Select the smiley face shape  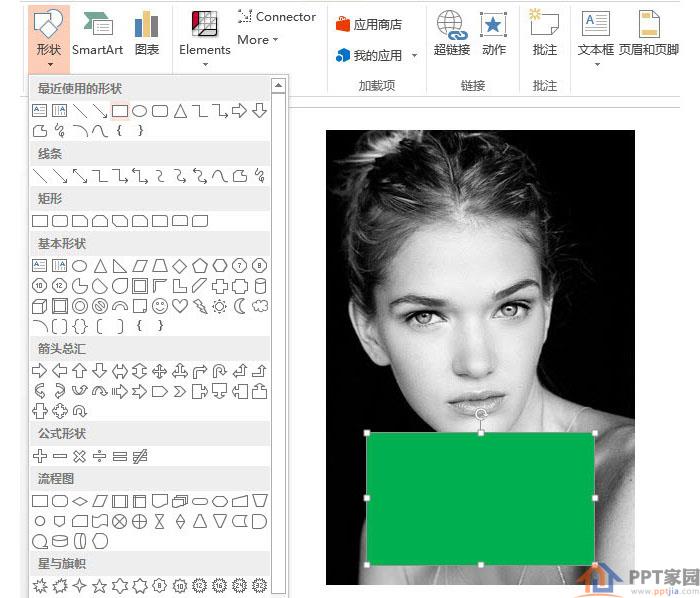160,306
